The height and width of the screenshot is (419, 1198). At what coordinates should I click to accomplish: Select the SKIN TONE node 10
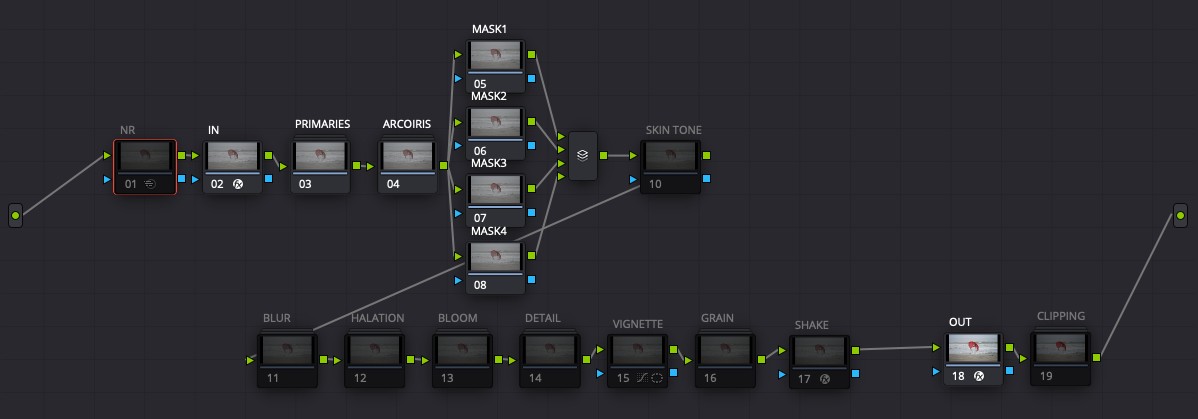[670, 167]
